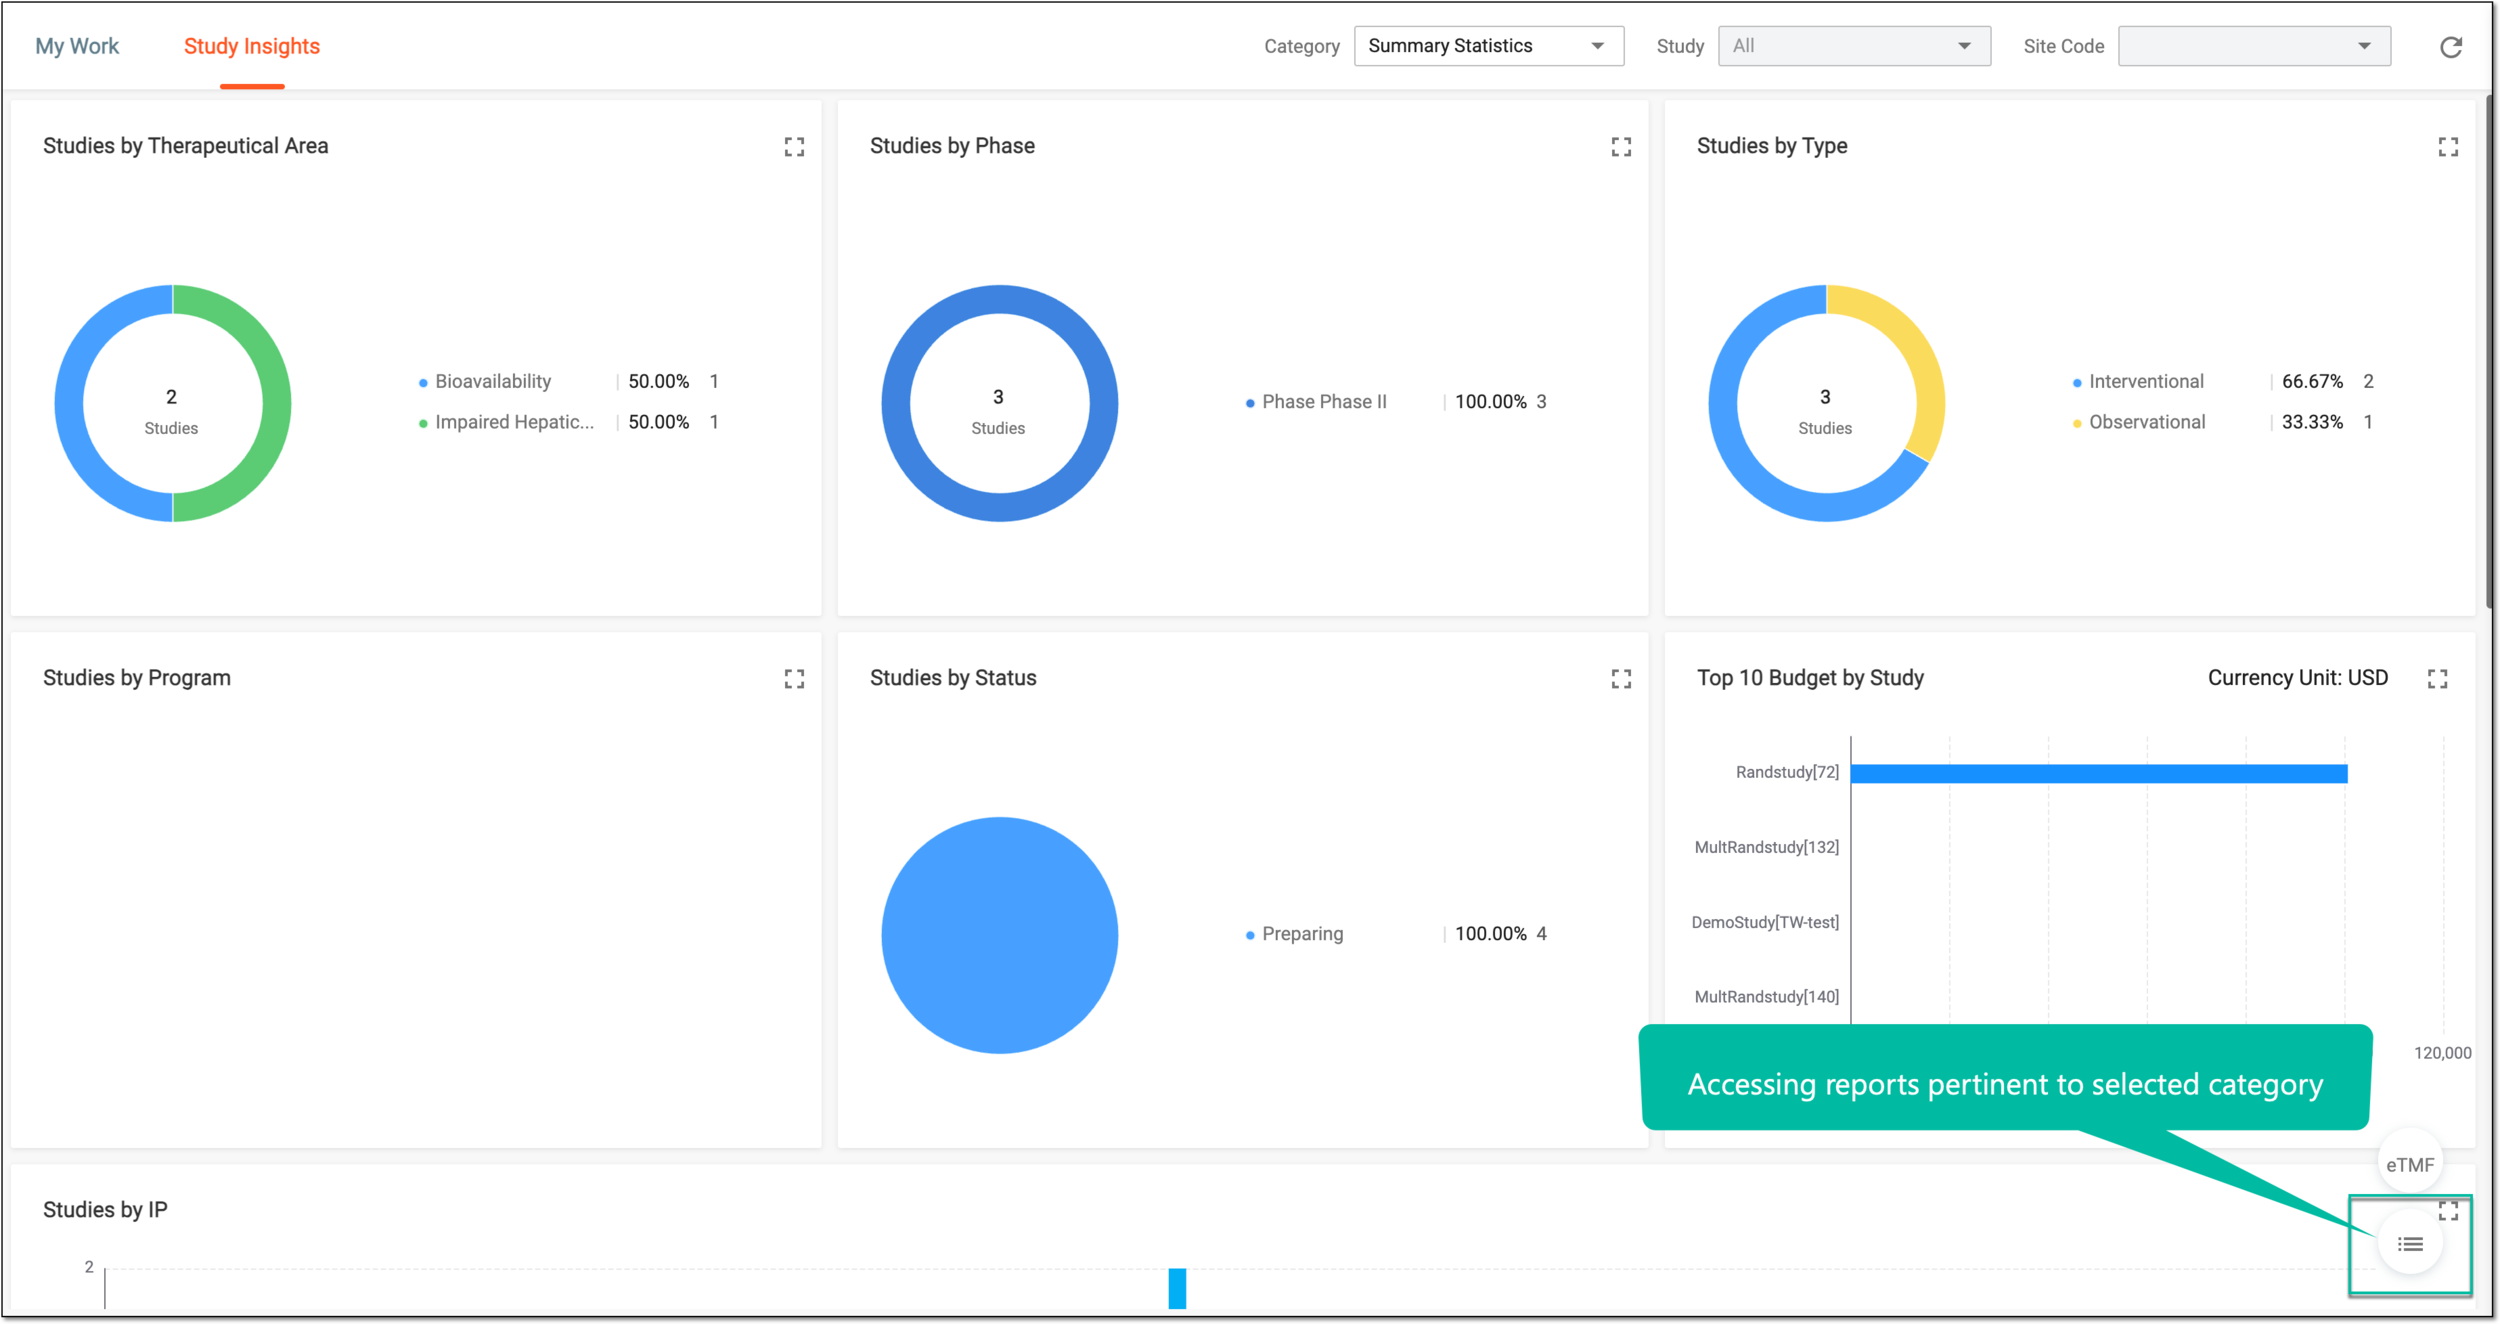2500x1324 pixels.
Task: Click the Studies by Program title
Action: (136, 678)
